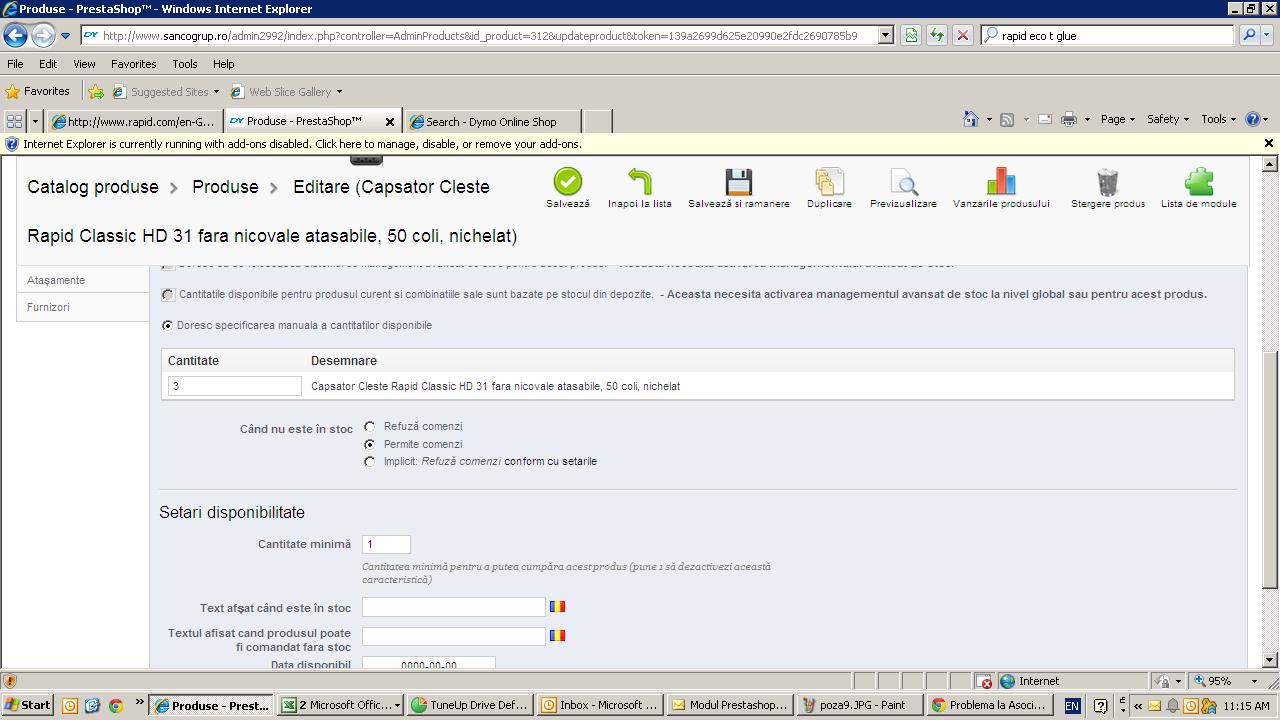Viewport: 1280px width, 720px height.
Task: Expand the address bar URL dropdown
Action: click(x=885, y=35)
